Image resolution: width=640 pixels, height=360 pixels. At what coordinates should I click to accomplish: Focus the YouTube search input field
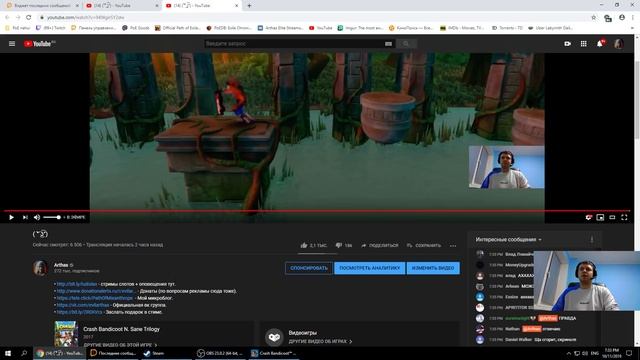pyautogui.click(x=294, y=44)
